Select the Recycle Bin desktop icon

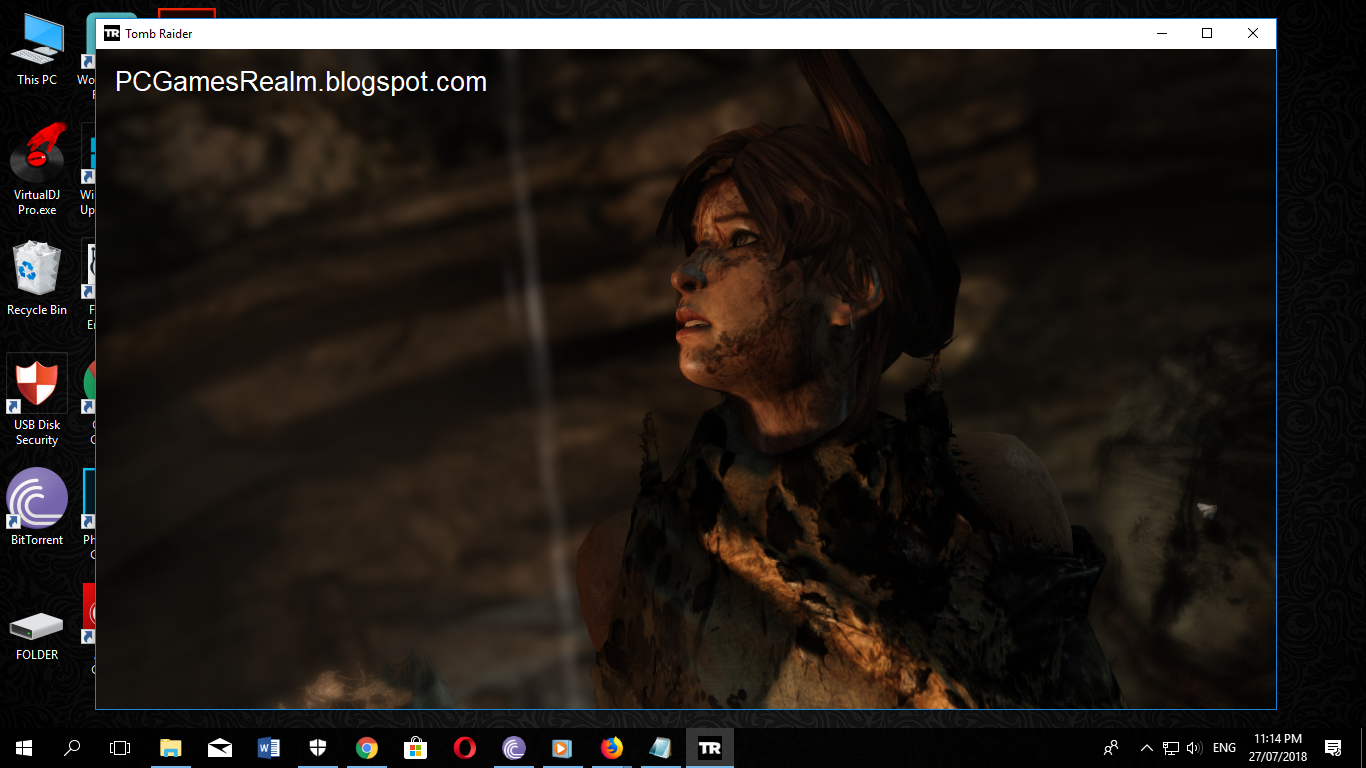(37, 279)
